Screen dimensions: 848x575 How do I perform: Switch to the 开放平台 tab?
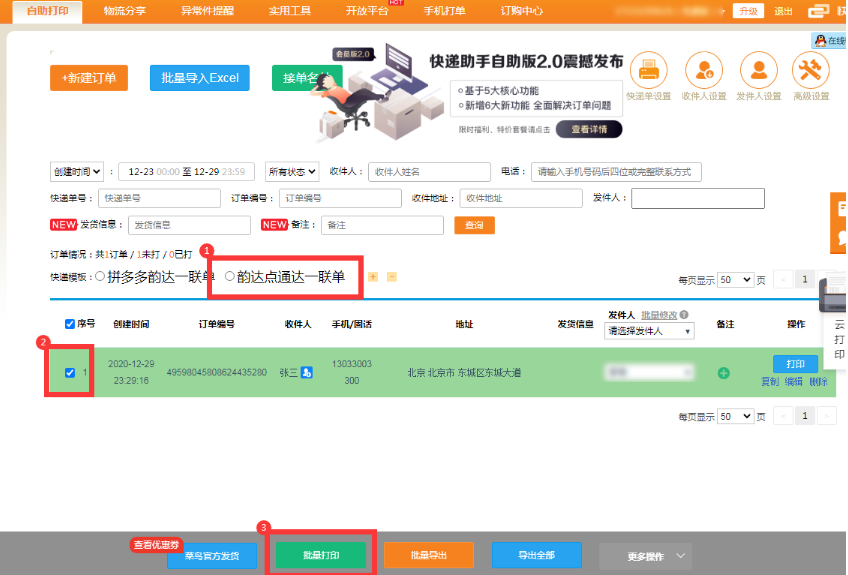pyautogui.click(x=367, y=11)
